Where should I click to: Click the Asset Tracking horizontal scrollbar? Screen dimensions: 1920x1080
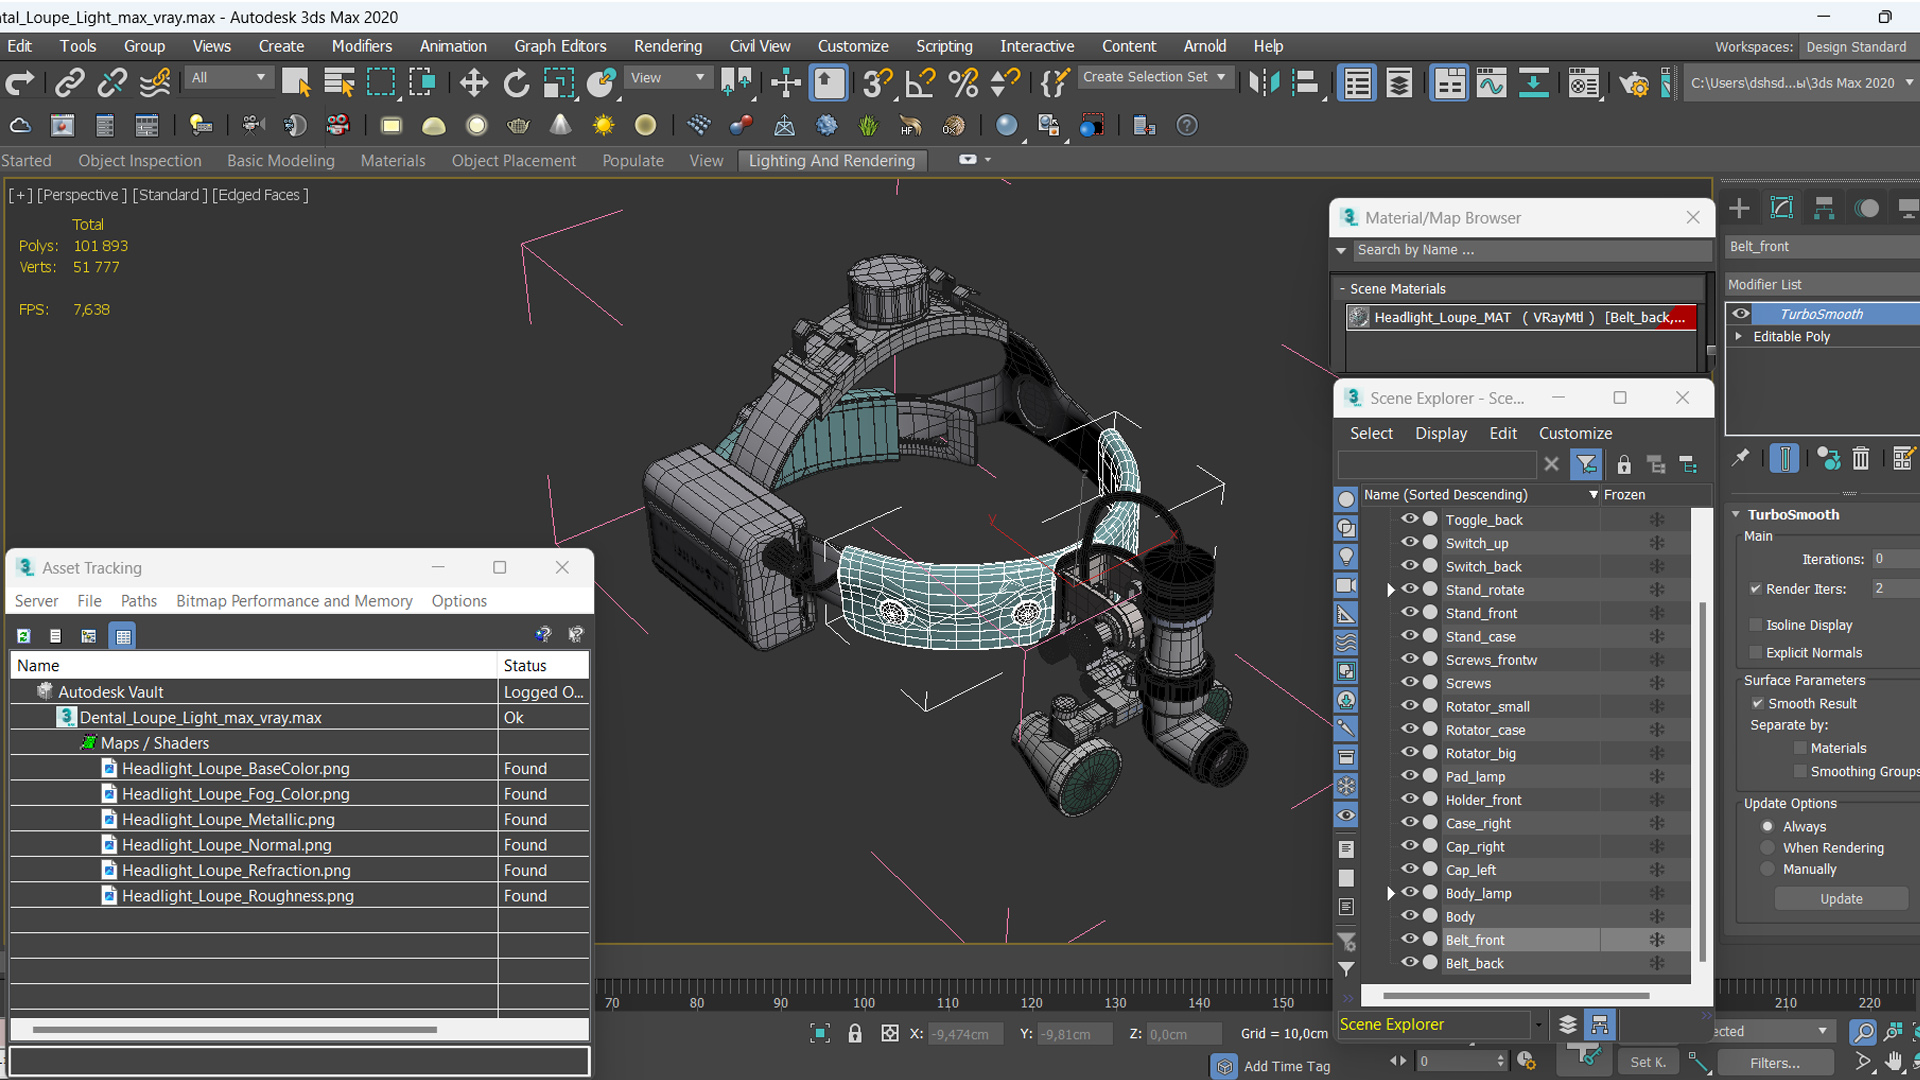(234, 1029)
